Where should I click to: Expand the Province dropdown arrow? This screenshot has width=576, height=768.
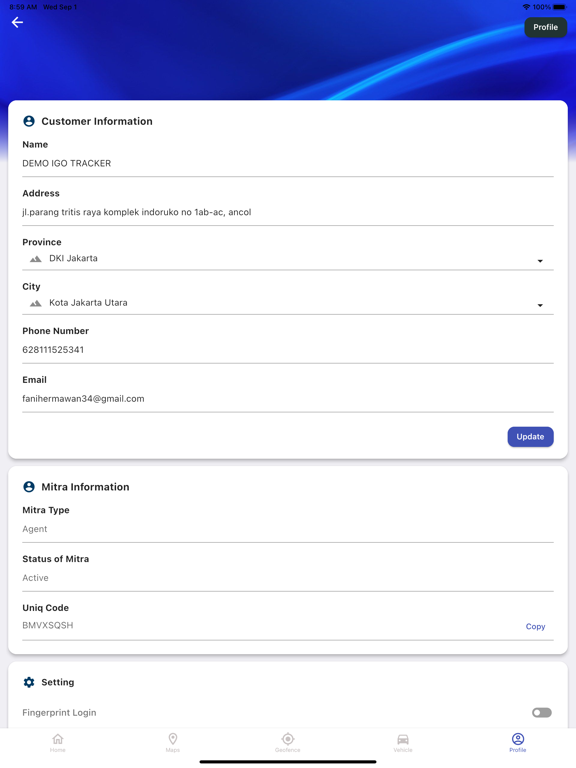(540, 261)
